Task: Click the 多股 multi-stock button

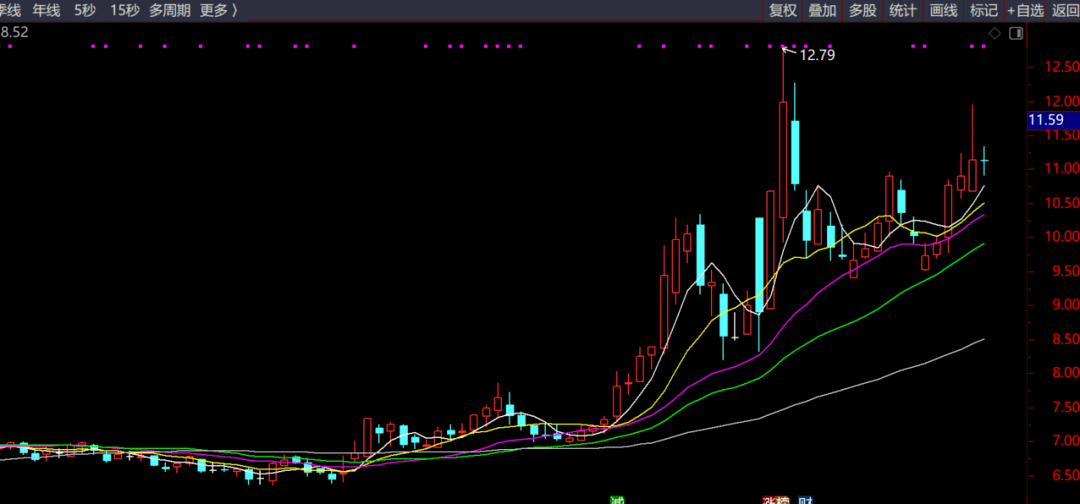Action: pyautogui.click(x=863, y=10)
